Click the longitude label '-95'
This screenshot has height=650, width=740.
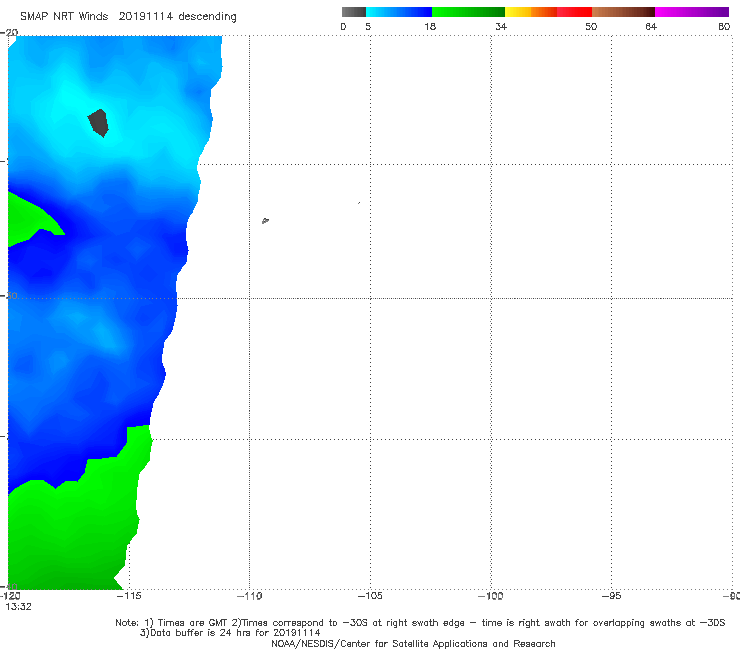pyautogui.click(x=611, y=596)
